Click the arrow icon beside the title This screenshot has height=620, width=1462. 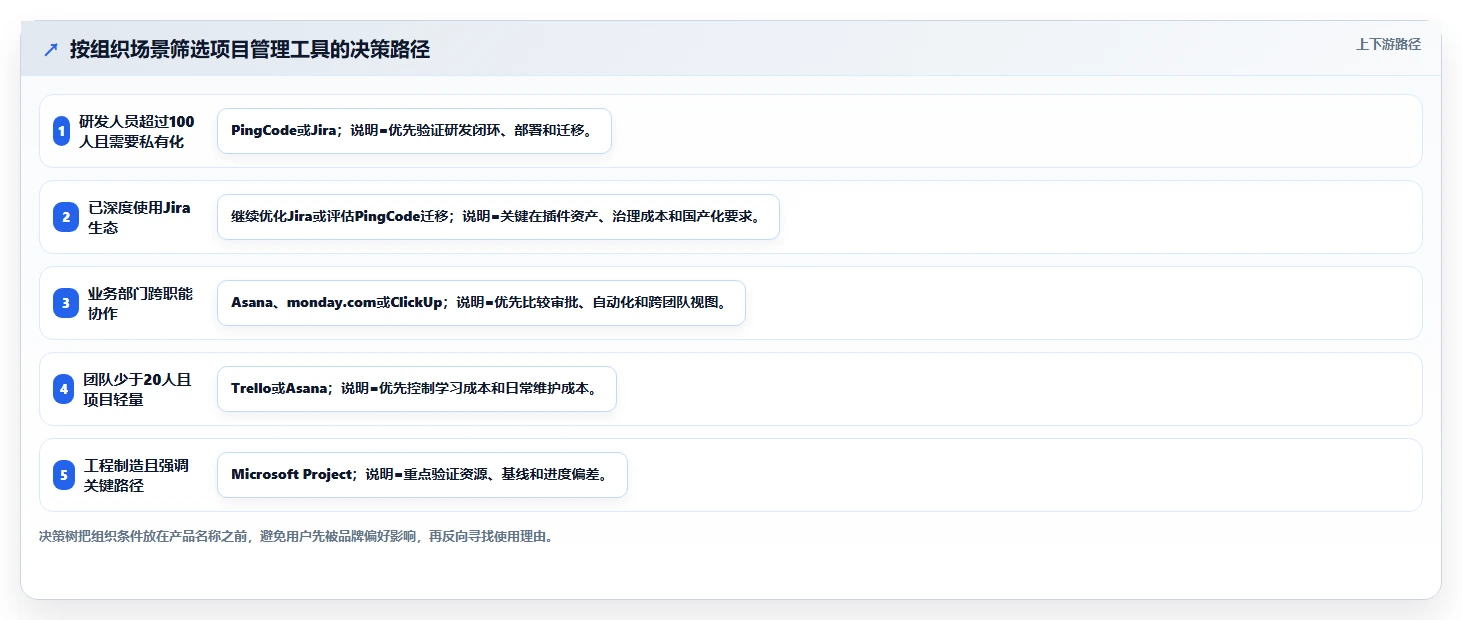(x=51, y=50)
